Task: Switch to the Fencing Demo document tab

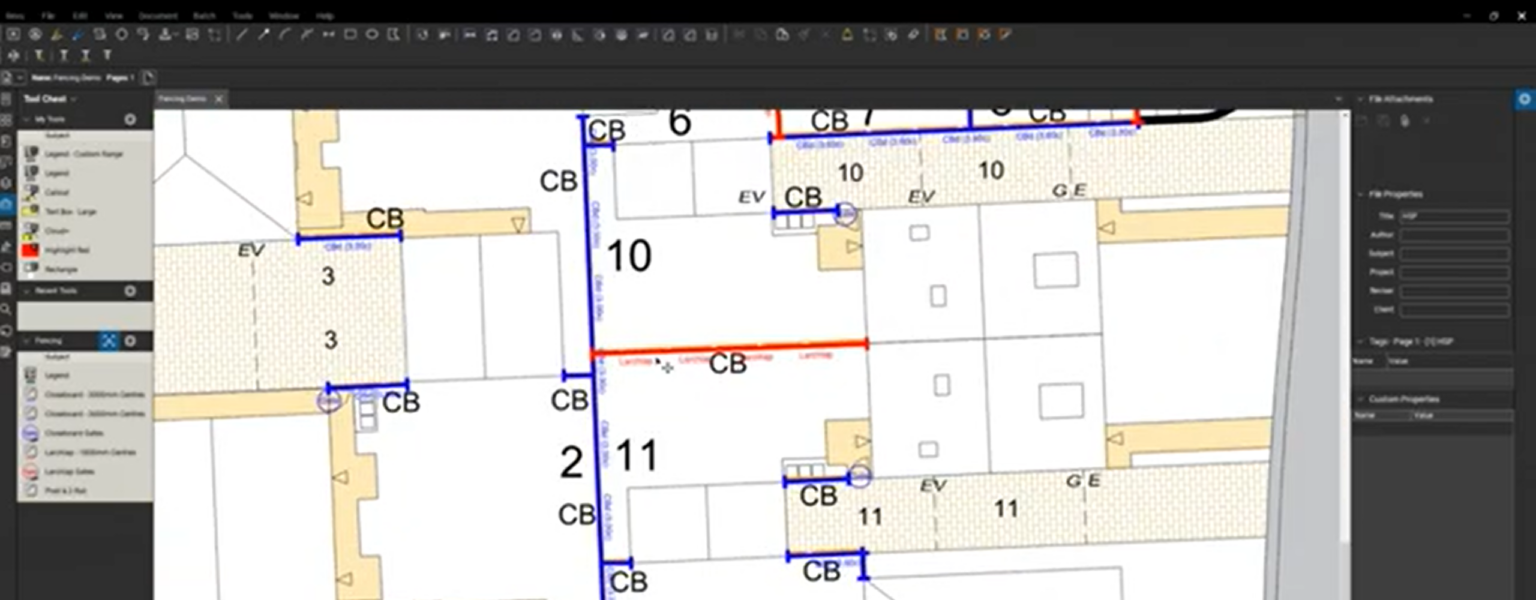Action: pos(185,99)
